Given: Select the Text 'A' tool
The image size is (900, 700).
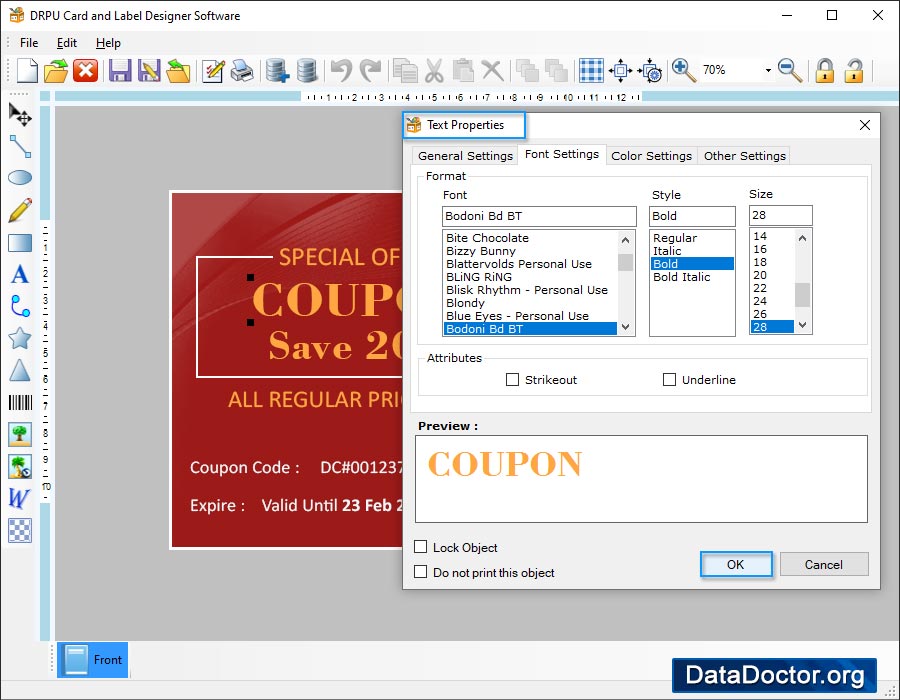Looking at the screenshot, I should coord(20,274).
